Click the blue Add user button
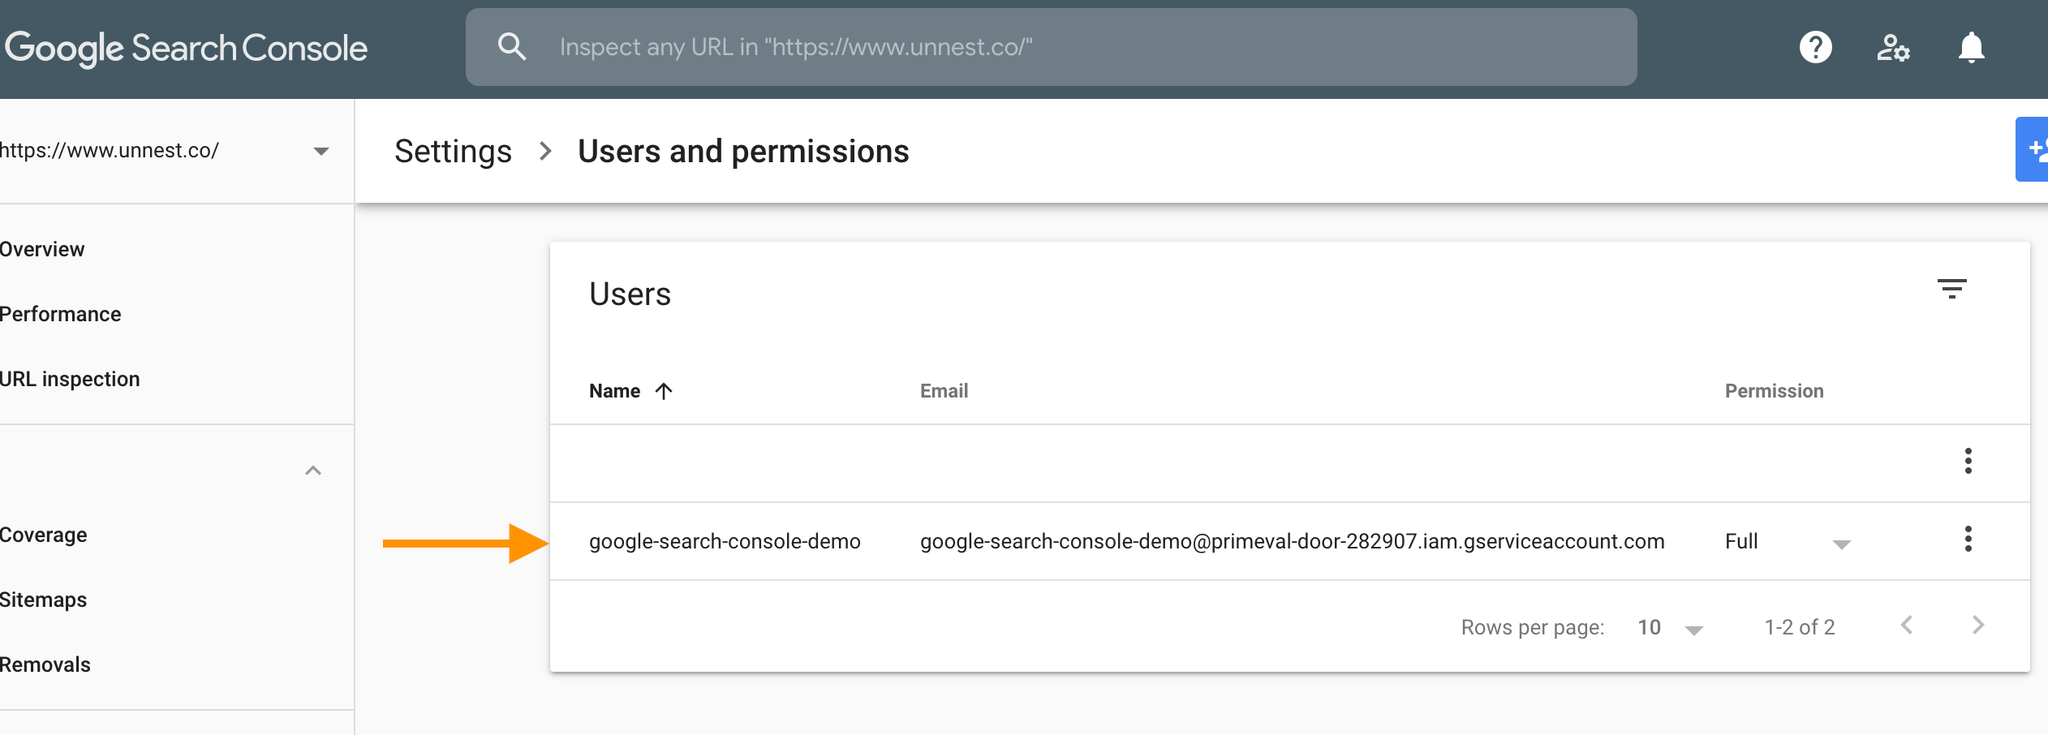The height and width of the screenshot is (735, 2048). coord(2032,150)
